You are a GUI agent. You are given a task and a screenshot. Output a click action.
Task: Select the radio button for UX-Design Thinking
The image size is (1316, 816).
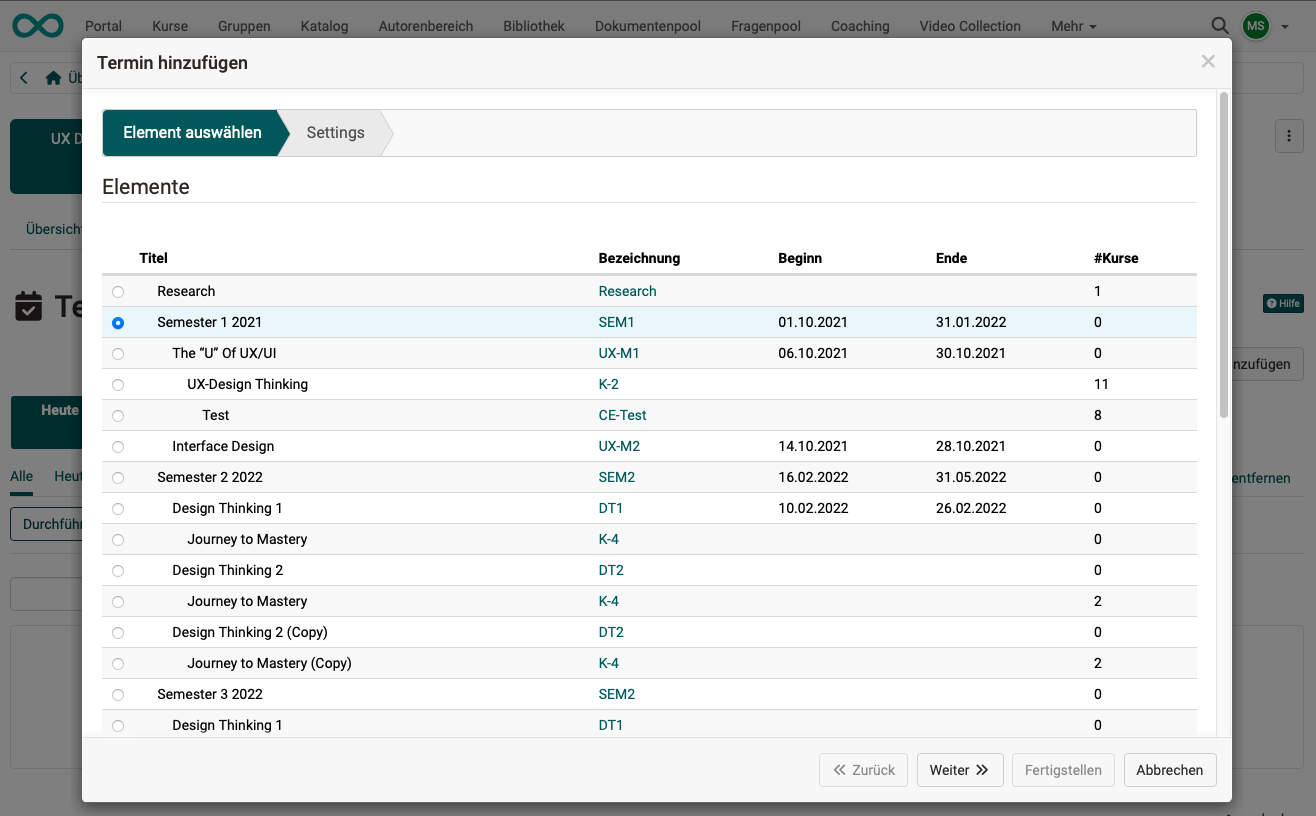coord(120,384)
